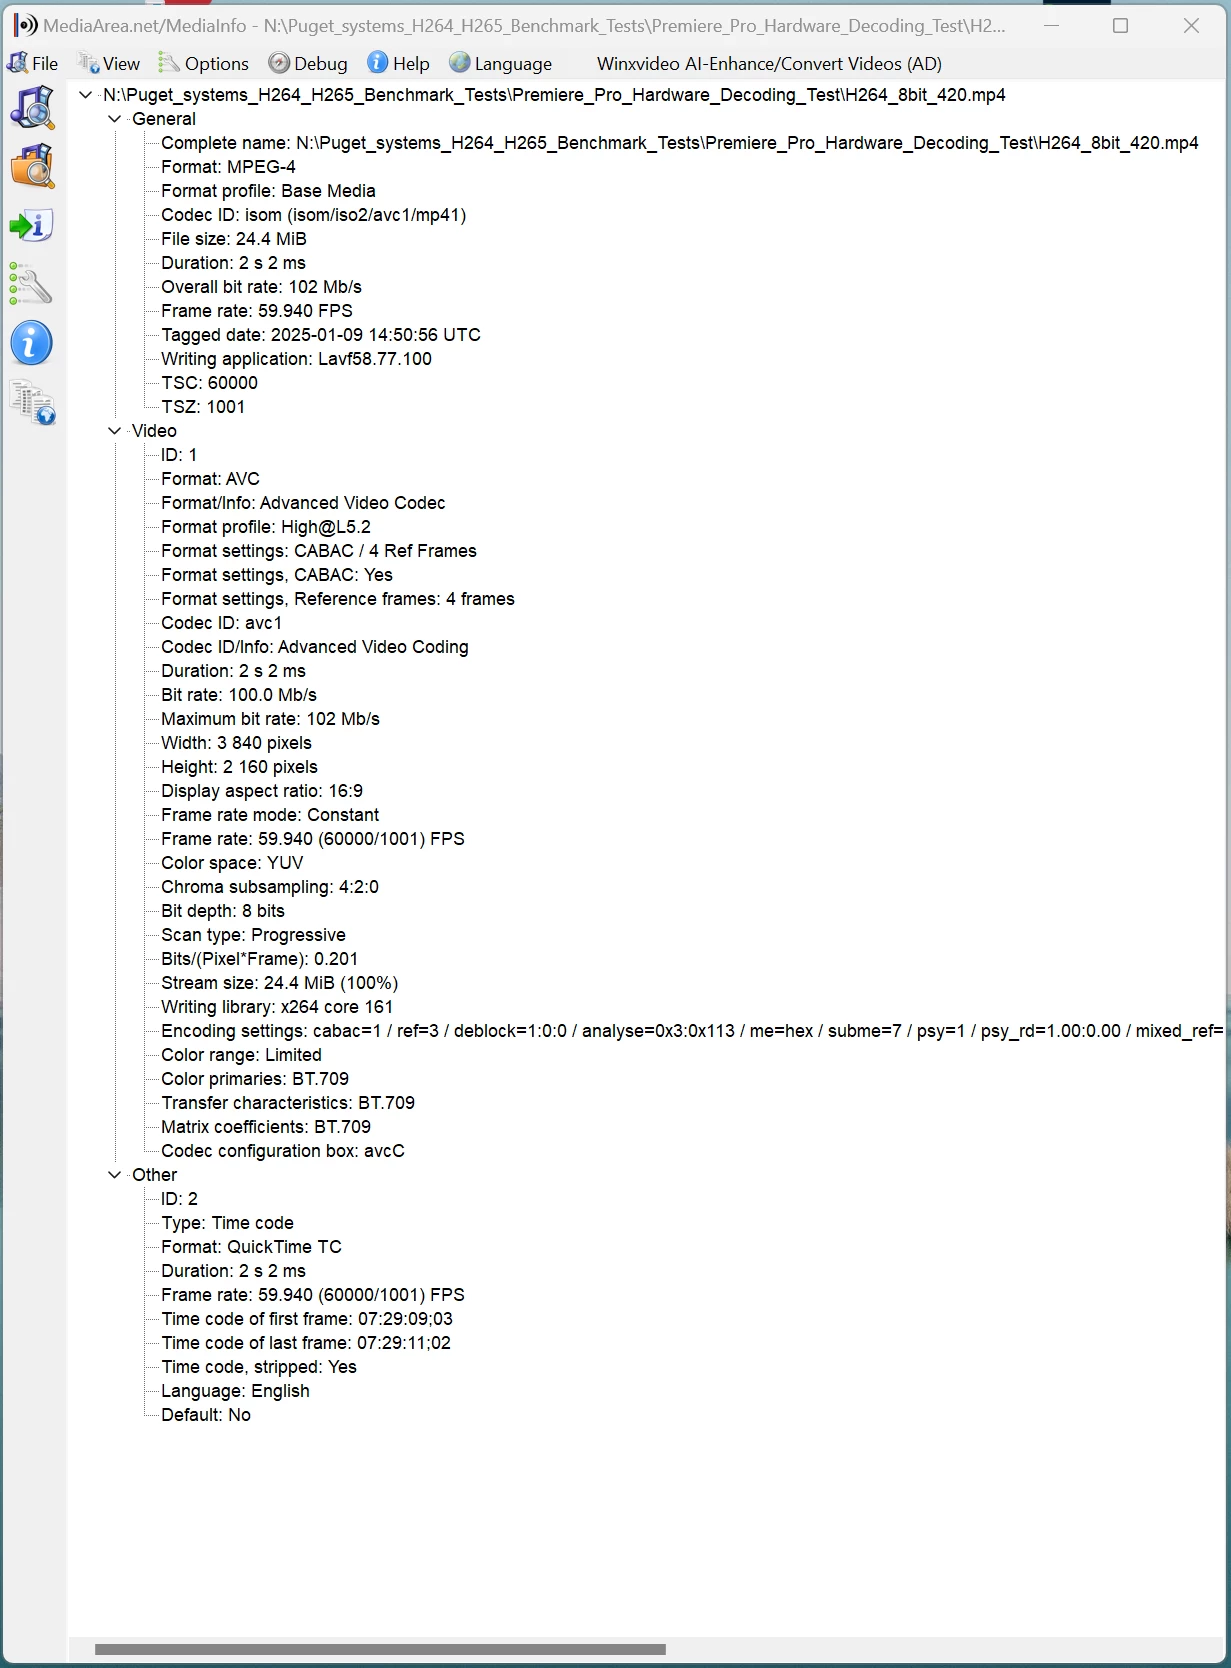Select 'TSZ: 1001' row
The height and width of the screenshot is (1668, 1231).
[x=203, y=407]
